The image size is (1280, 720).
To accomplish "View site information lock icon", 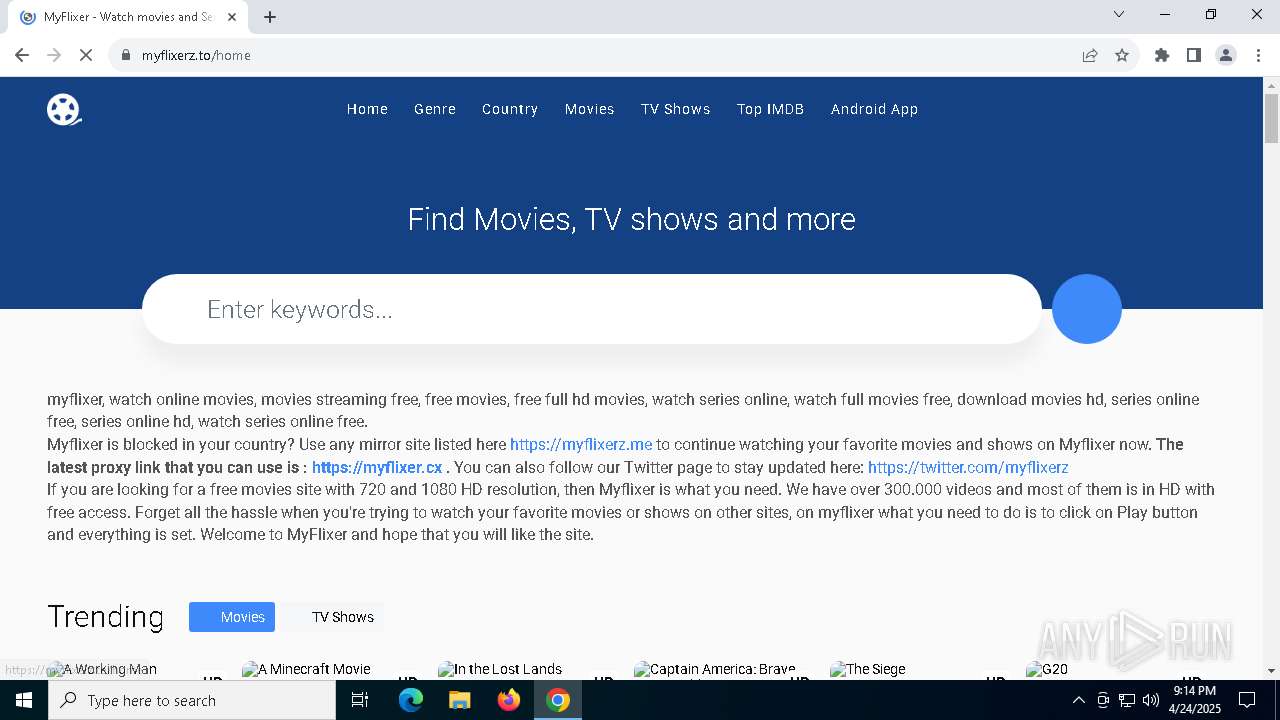I will pos(126,55).
